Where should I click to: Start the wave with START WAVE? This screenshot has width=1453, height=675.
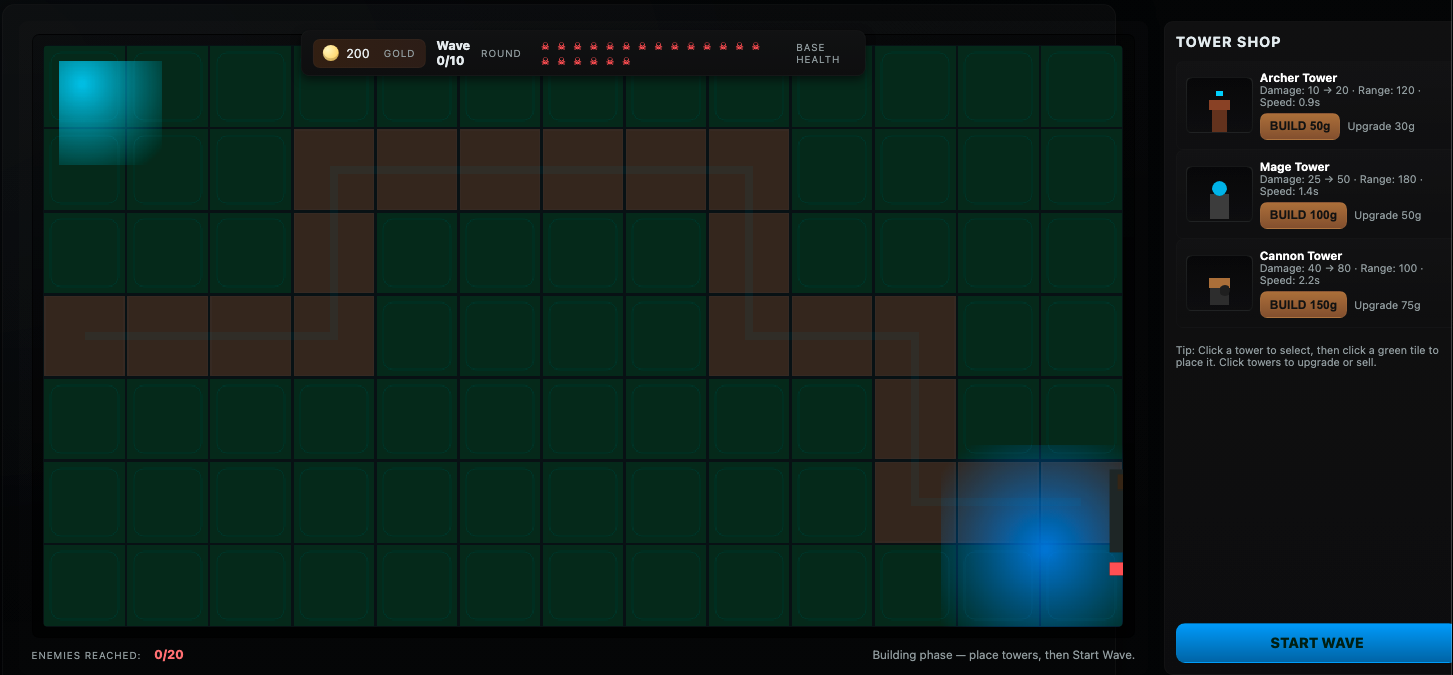1316,643
